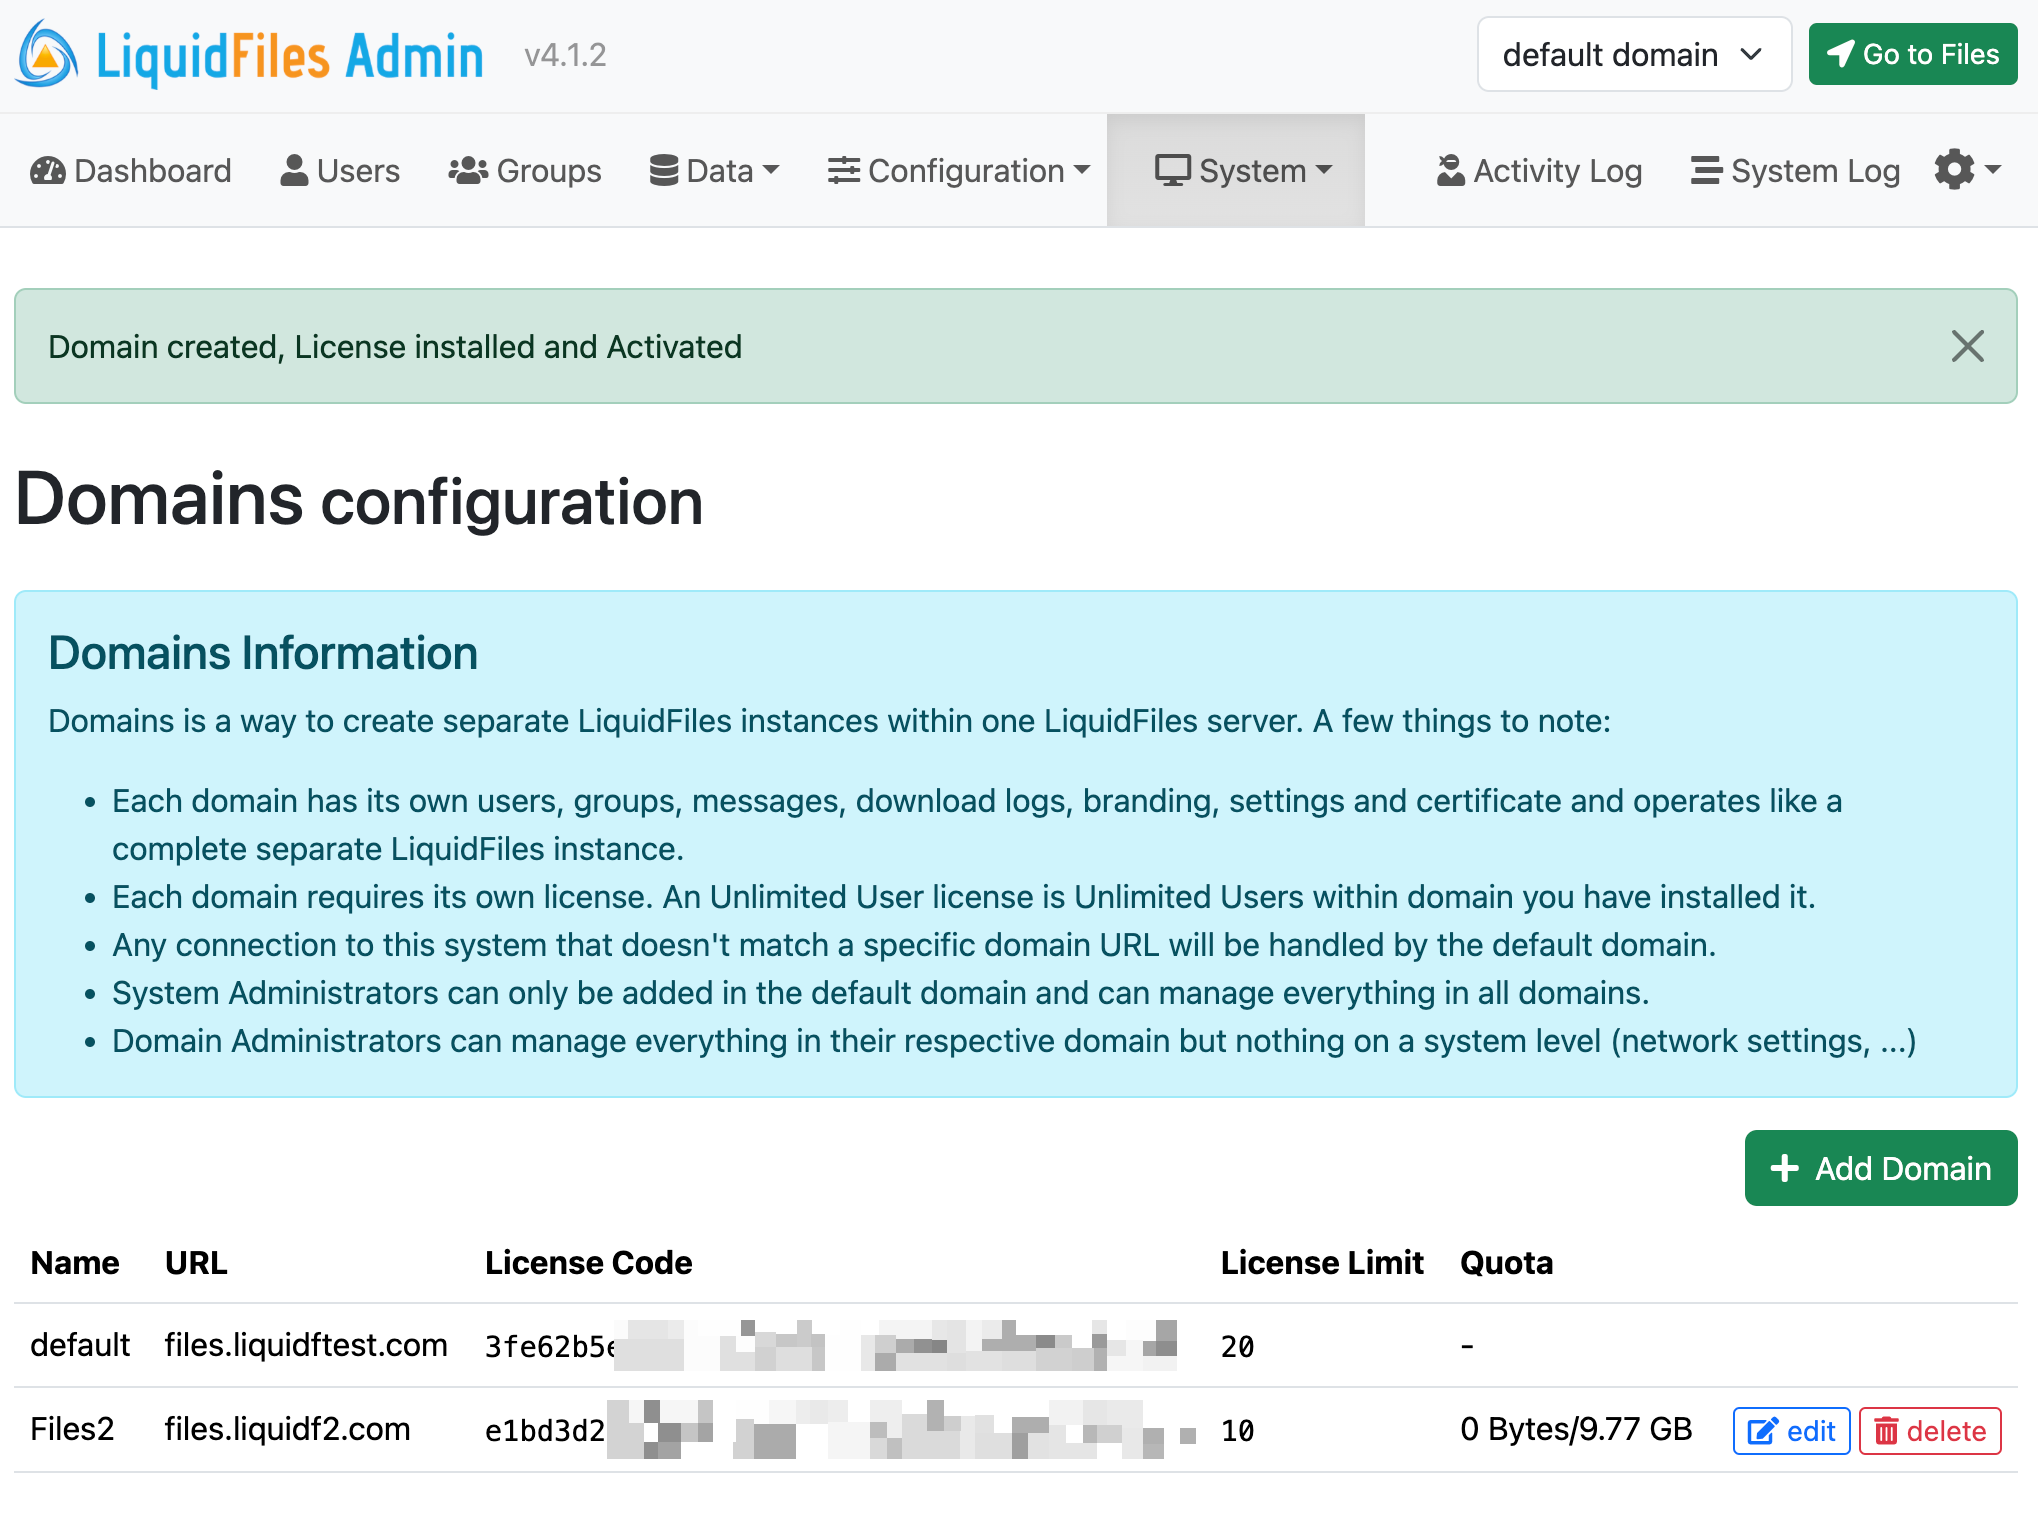
Task: Delete the Files2 domain
Action: 1929,1430
